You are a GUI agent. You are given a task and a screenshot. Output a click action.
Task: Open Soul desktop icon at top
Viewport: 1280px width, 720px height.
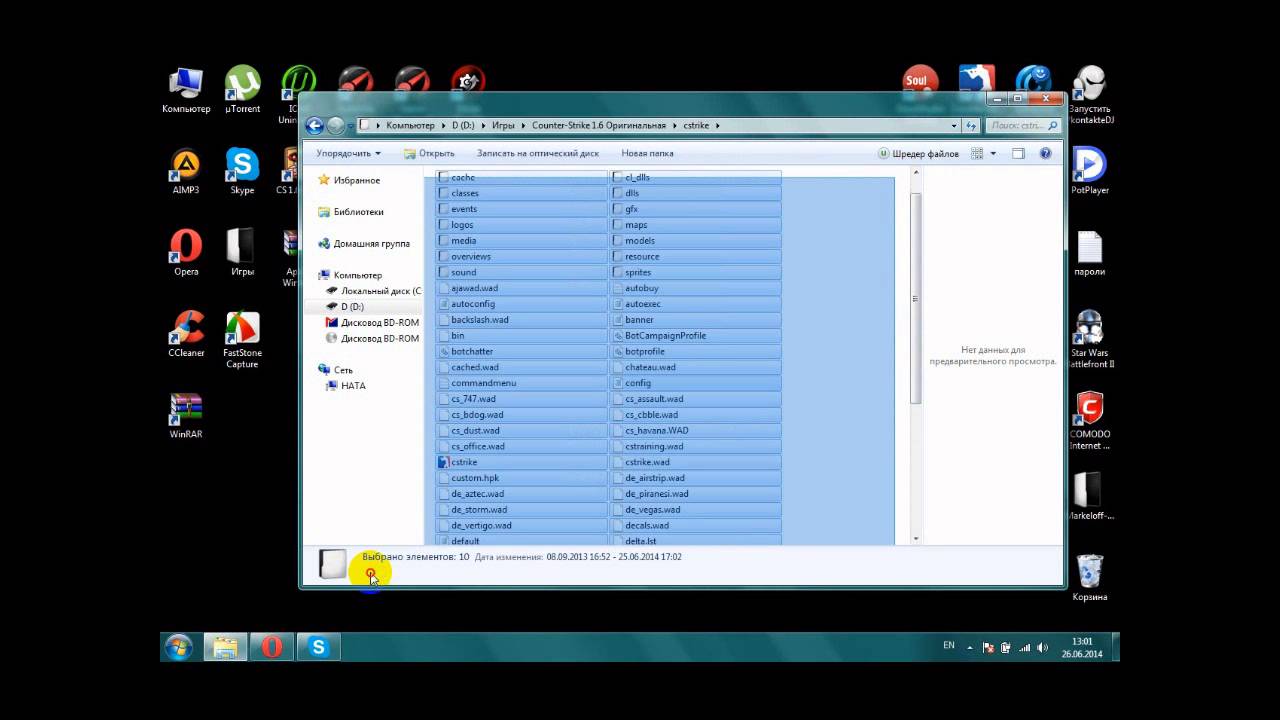point(919,81)
